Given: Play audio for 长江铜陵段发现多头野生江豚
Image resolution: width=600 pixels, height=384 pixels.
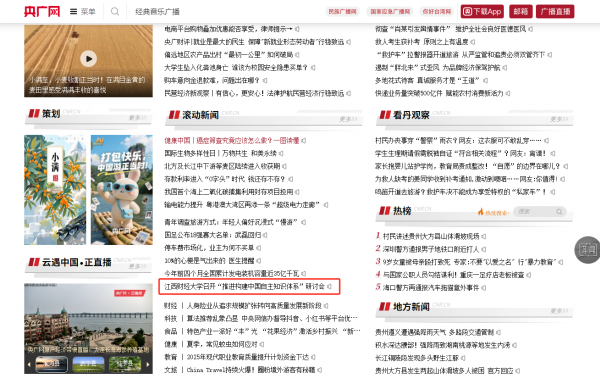Looking at the screenshot, I should coord(463,358).
